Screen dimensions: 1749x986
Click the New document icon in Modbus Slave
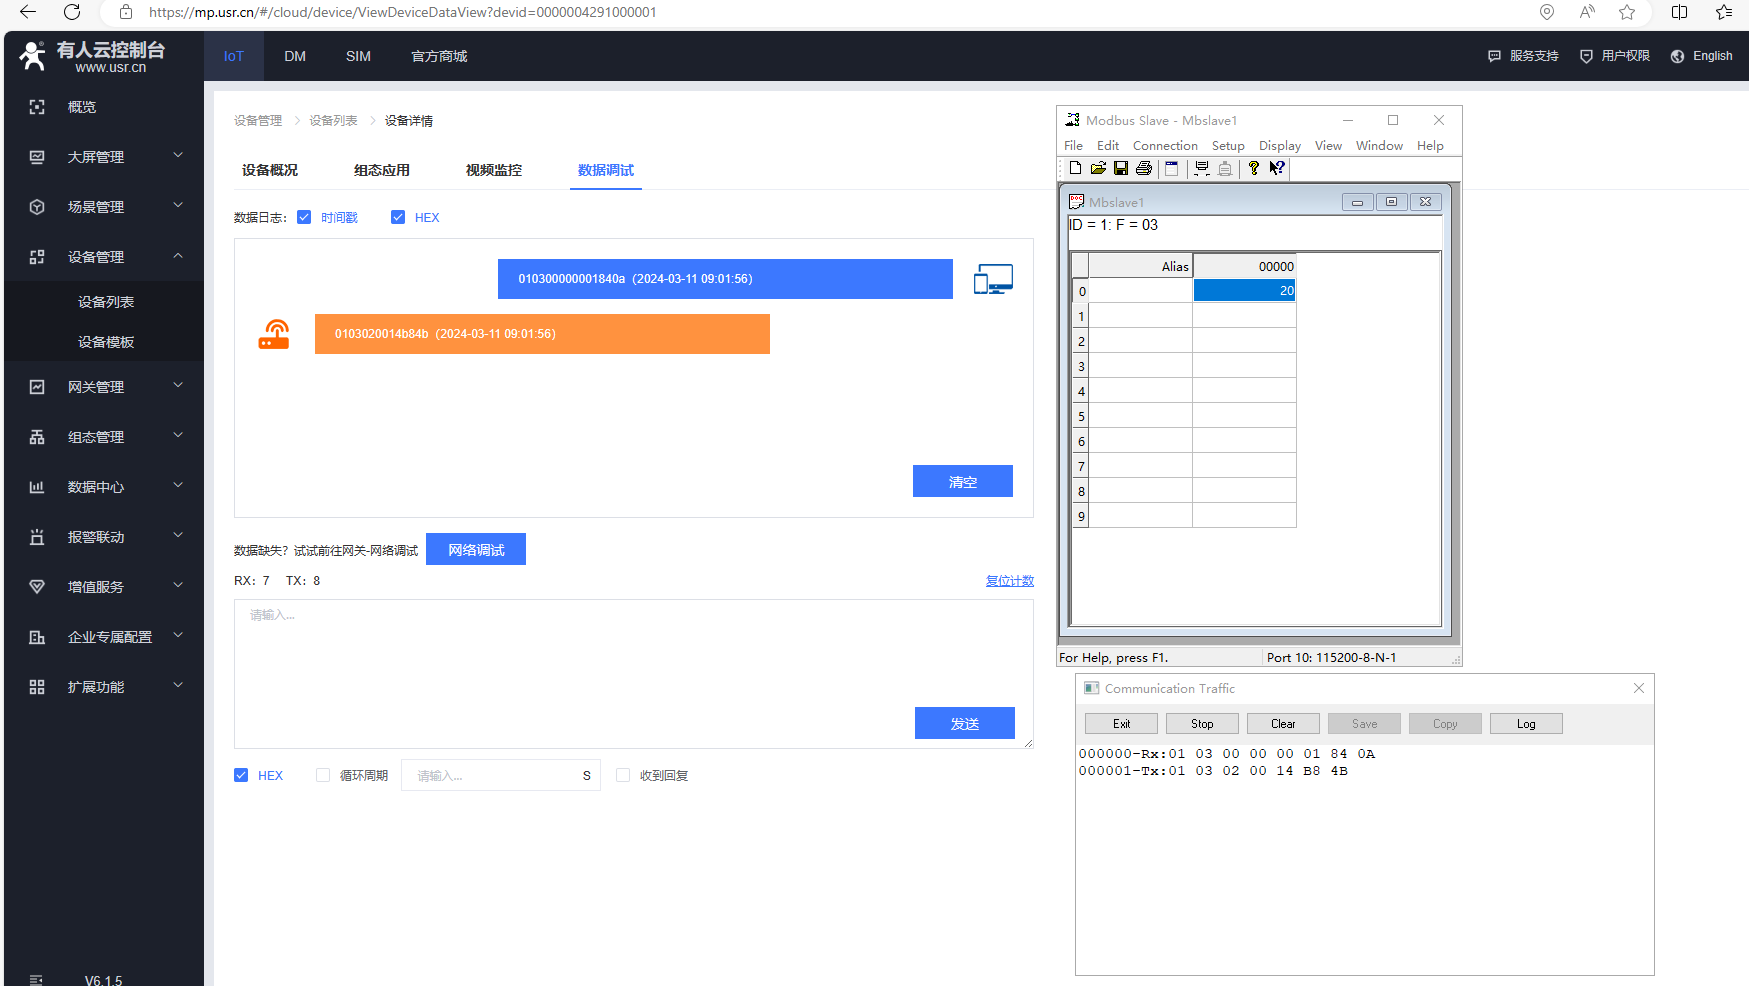1075,168
